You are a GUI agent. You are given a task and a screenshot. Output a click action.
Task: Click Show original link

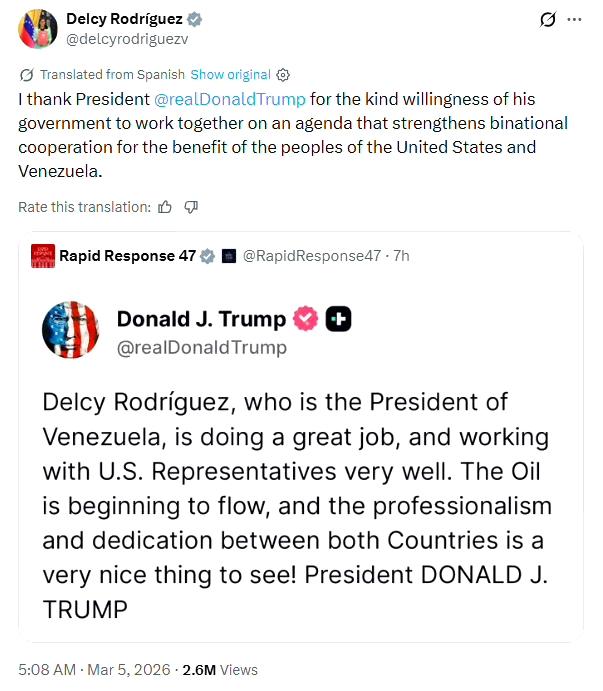(230, 74)
